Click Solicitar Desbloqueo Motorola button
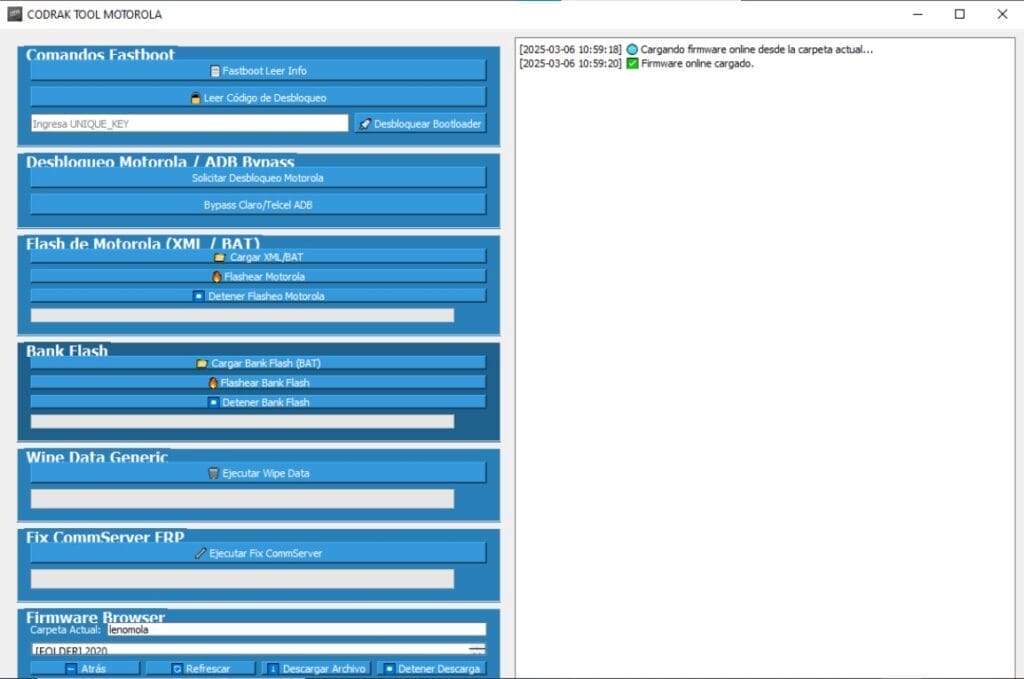The image size is (1024, 679). [x=258, y=178]
